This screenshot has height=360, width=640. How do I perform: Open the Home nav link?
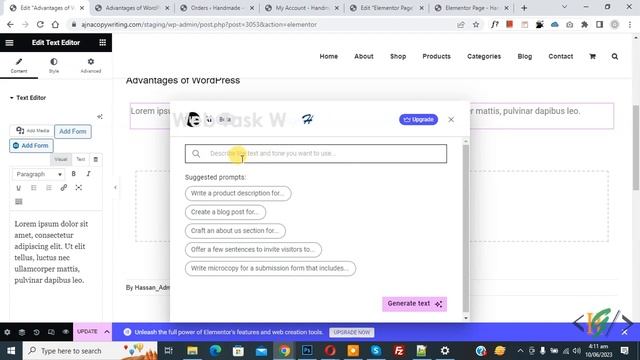tap(329, 56)
